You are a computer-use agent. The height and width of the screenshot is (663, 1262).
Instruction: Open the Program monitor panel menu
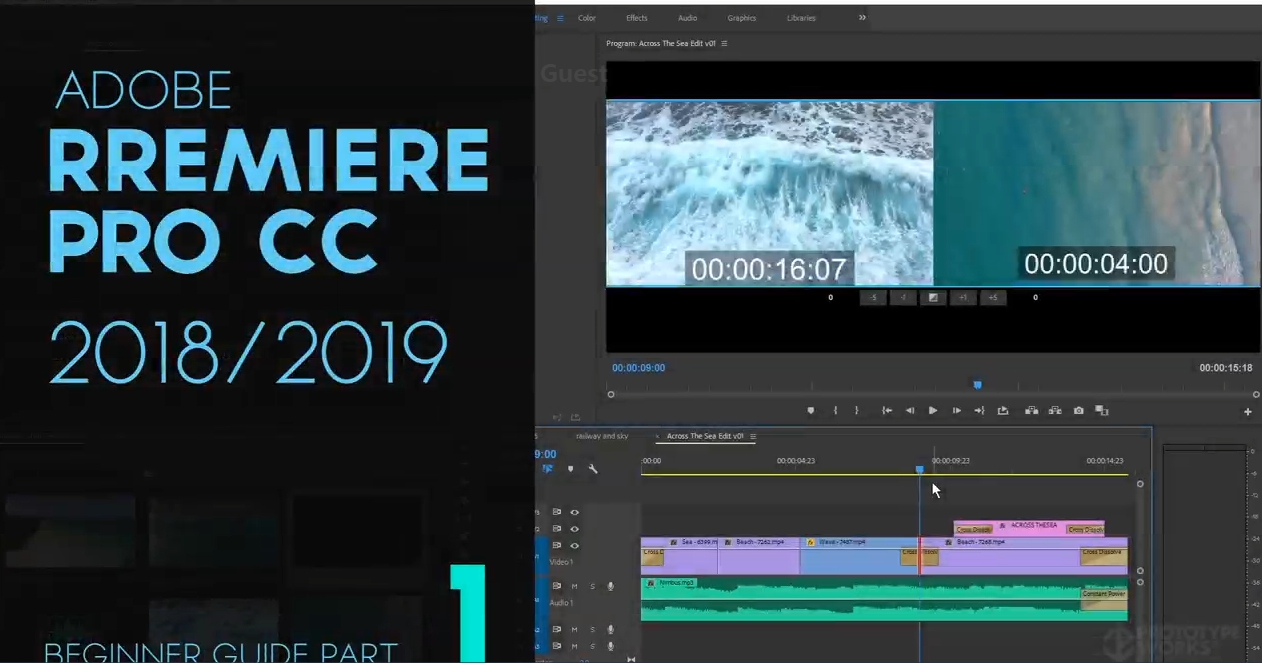click(x=724, y=44)
